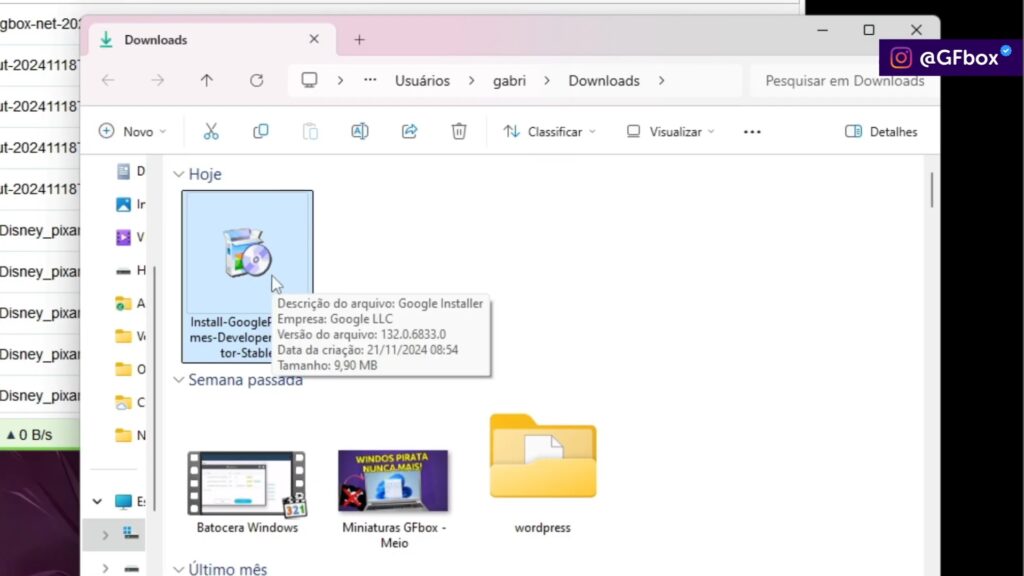Image resolution: width=1024 pixels, height=576 pixels.
Task: Click Usuários in the breadcrumb
Action: [423, 81]
